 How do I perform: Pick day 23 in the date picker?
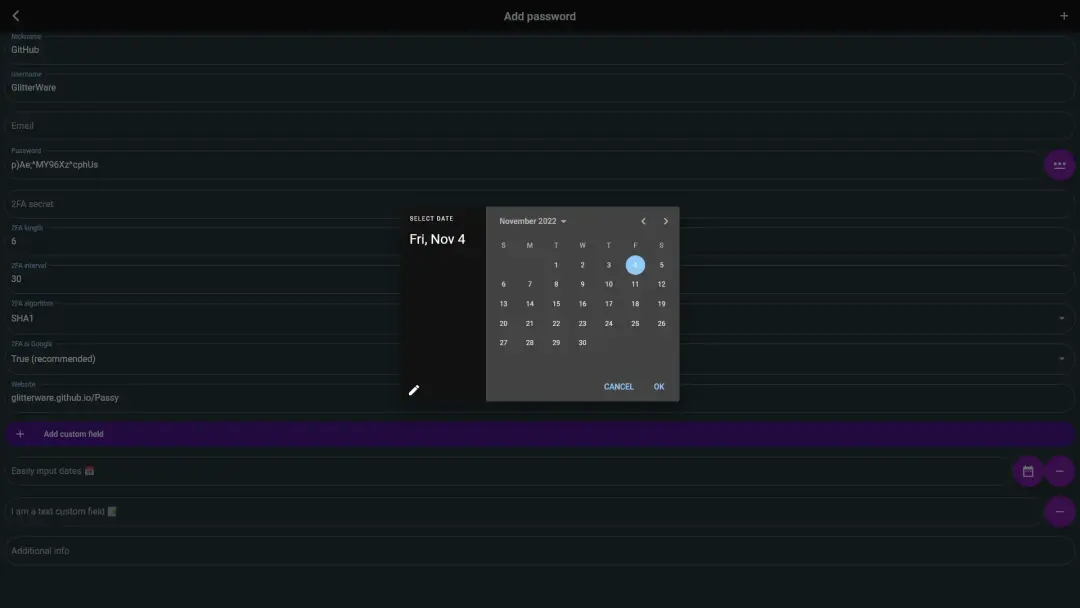(582, 324)
